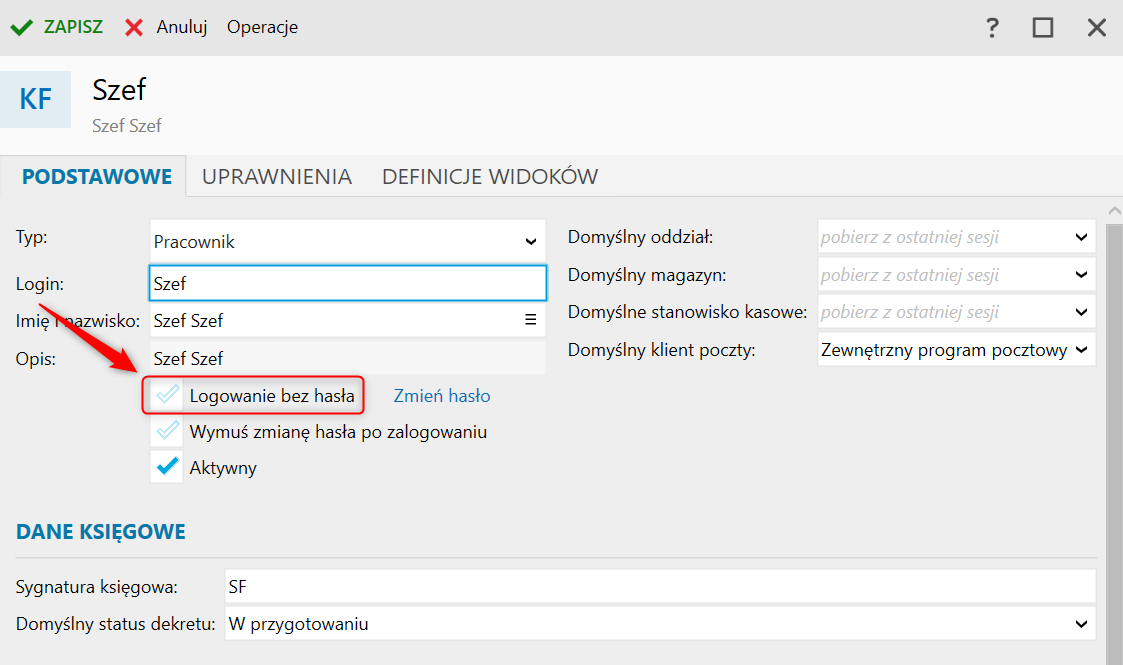Tick Wymuś zmianę hasła po zalogowaniu
1123x665 pixels.
click(168, 431)
